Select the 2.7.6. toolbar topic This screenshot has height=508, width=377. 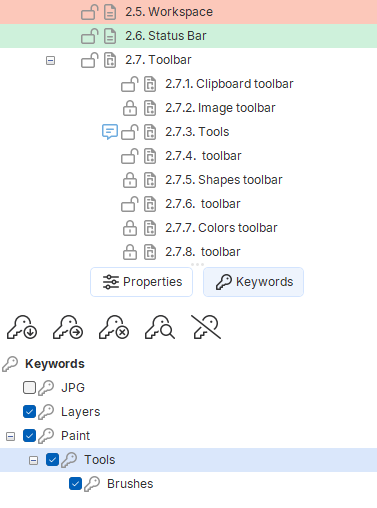203,204
